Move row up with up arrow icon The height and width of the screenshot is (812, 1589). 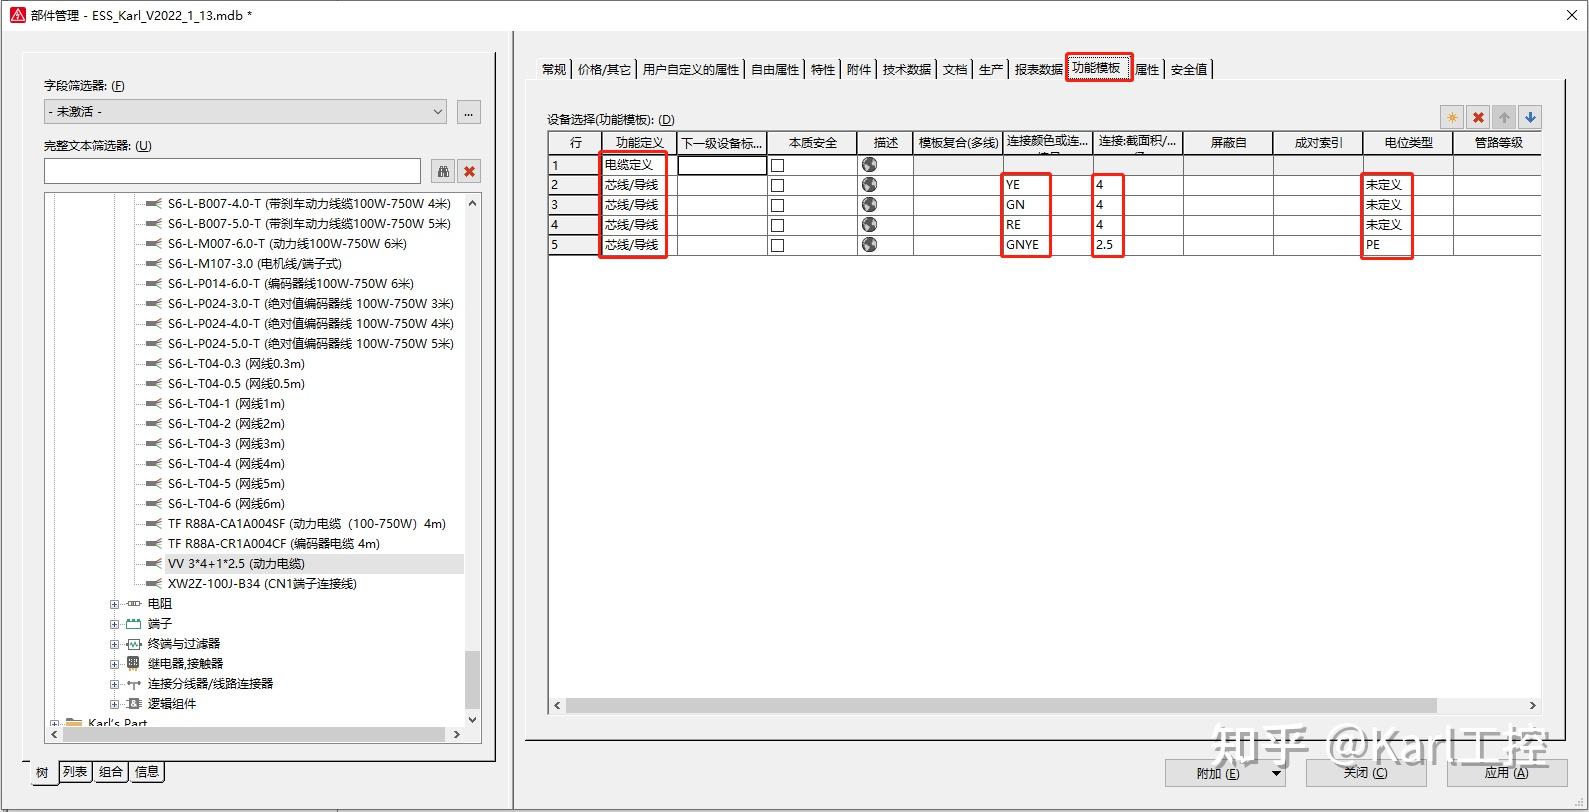pos(1504,117)
